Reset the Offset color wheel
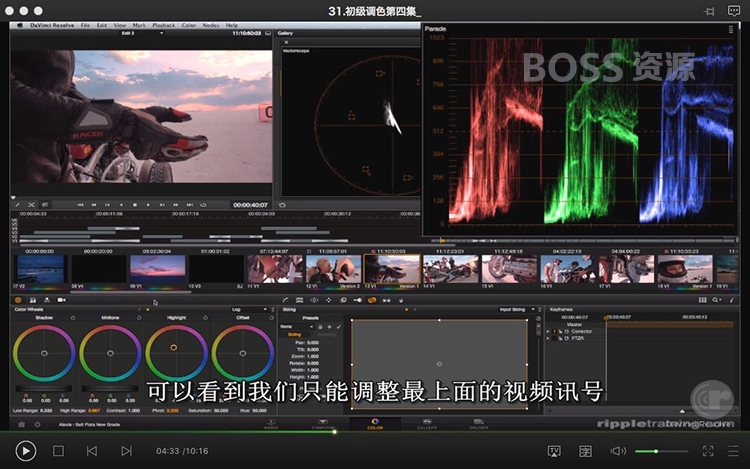The width and height of the screenshot is (750, 469). pyautogui.click(x=271, y=317)
